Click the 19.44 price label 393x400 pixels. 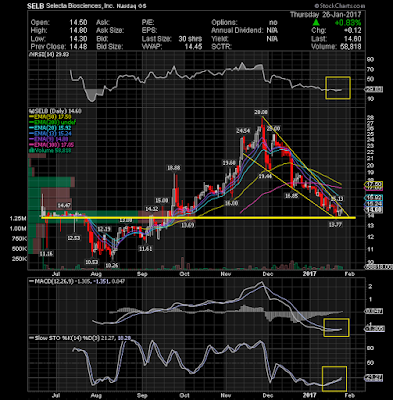point(265,176)
